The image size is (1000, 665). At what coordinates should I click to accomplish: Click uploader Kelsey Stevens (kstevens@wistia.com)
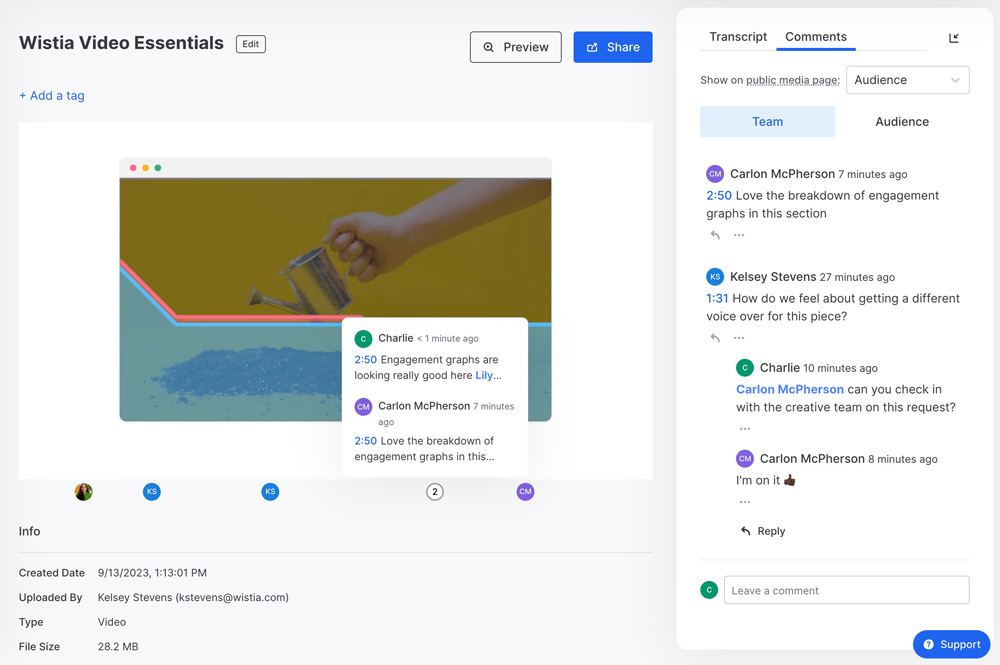pos(193,597)
